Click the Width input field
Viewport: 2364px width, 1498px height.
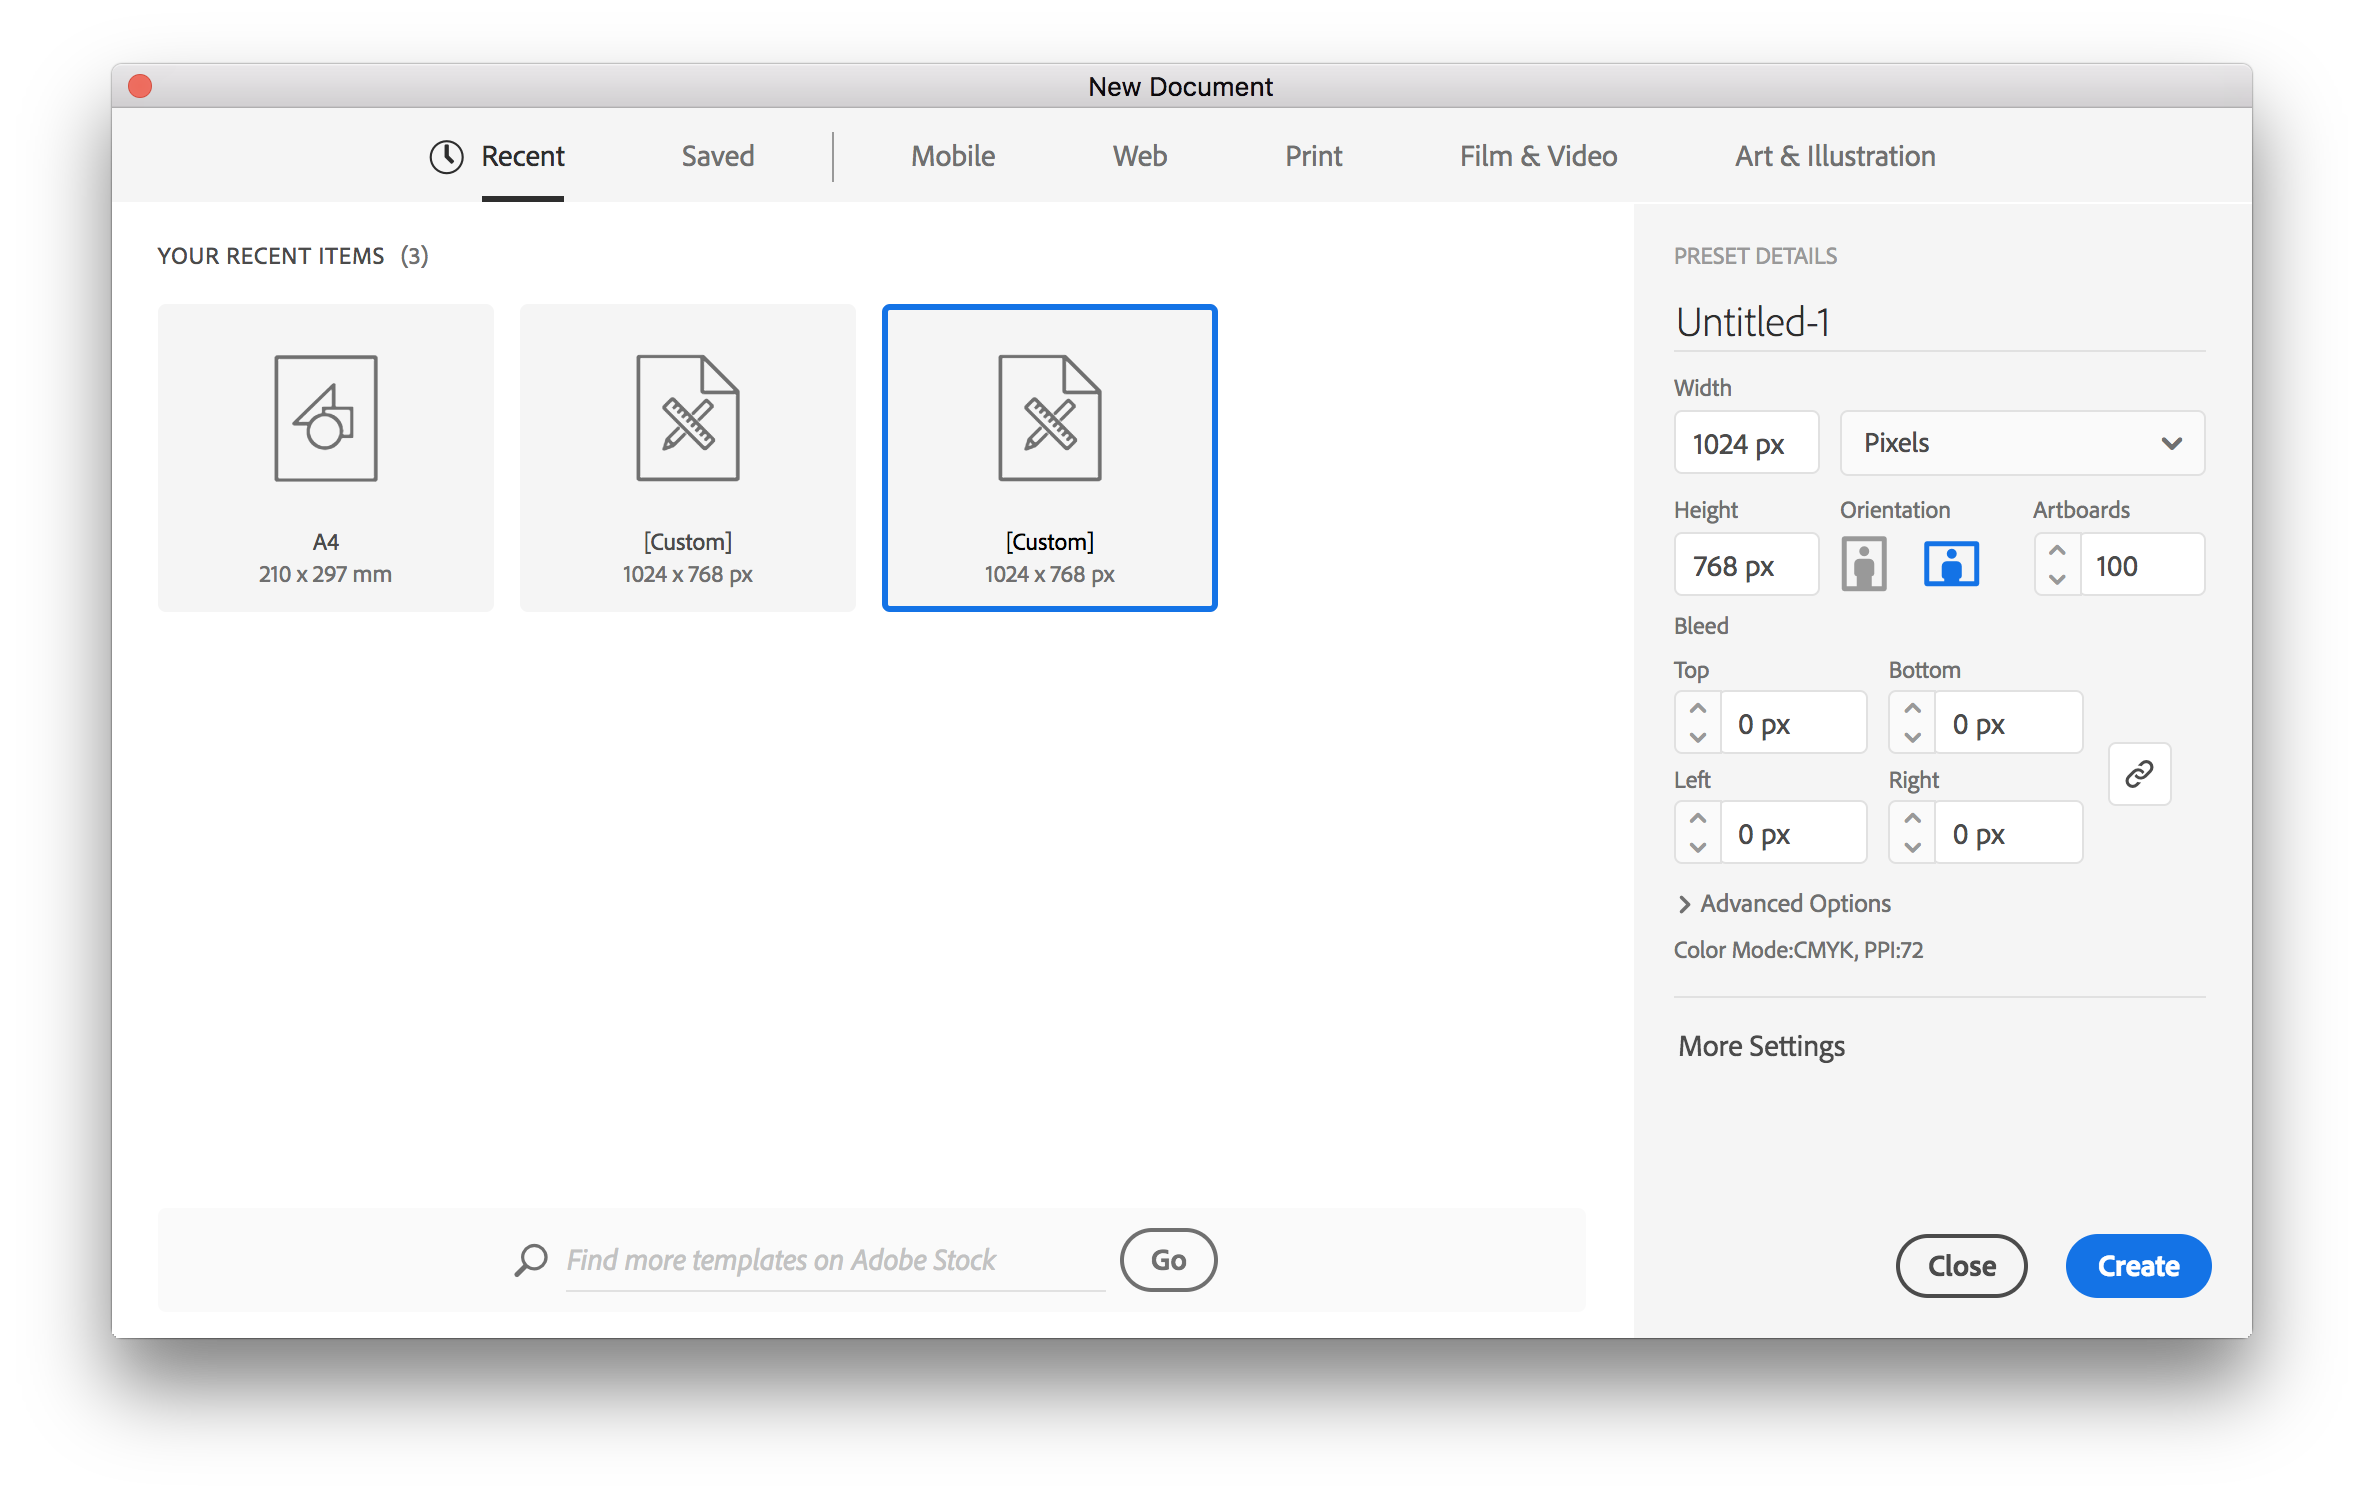tap(1745, 443)
